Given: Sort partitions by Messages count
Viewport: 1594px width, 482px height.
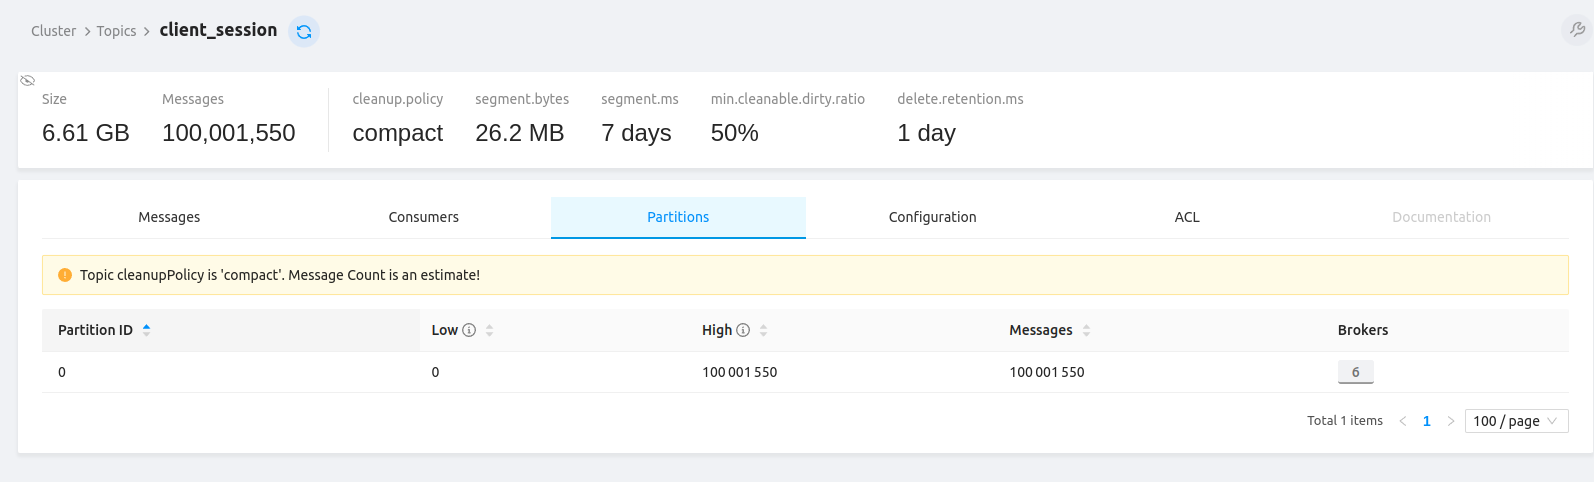Looking at the screenshot, I should [x=1086, y=330].
